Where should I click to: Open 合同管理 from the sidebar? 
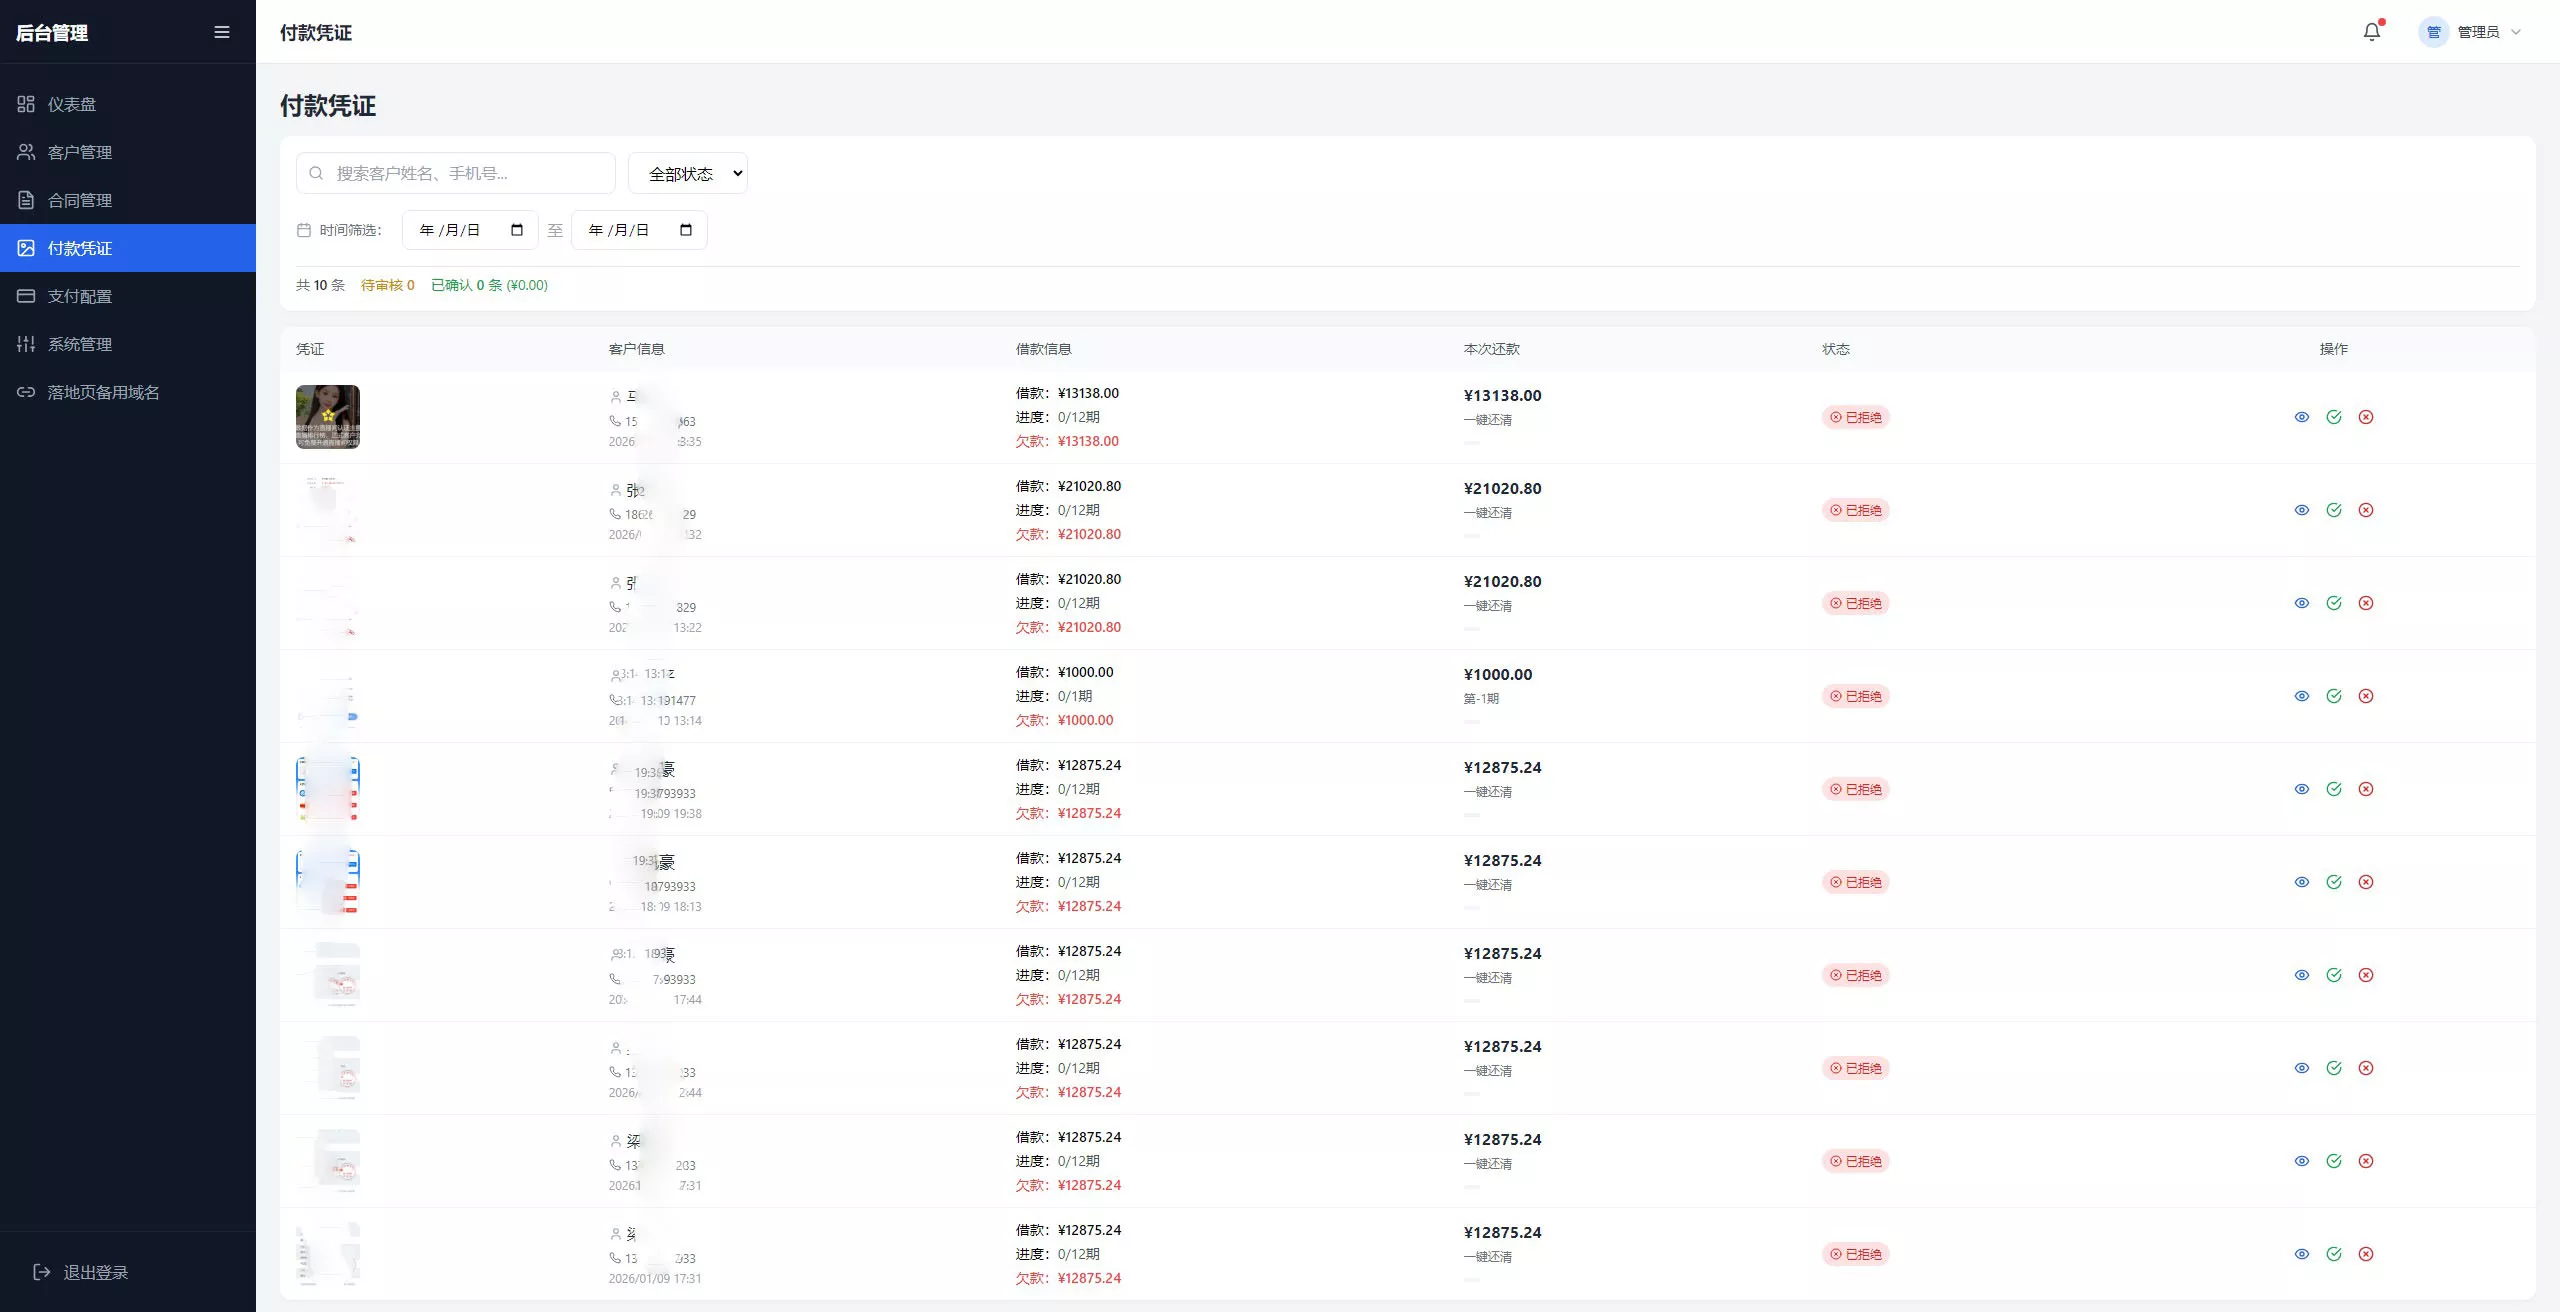[80, 199]
